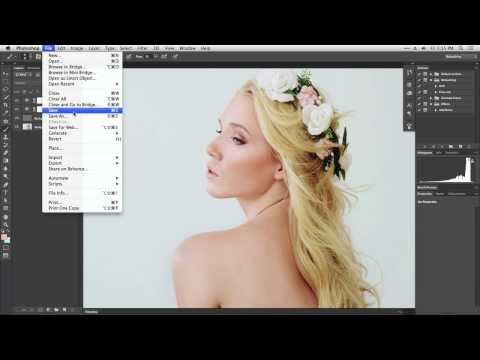
Task: Toggle the second action set's checkmark
Action: [420, 80]
